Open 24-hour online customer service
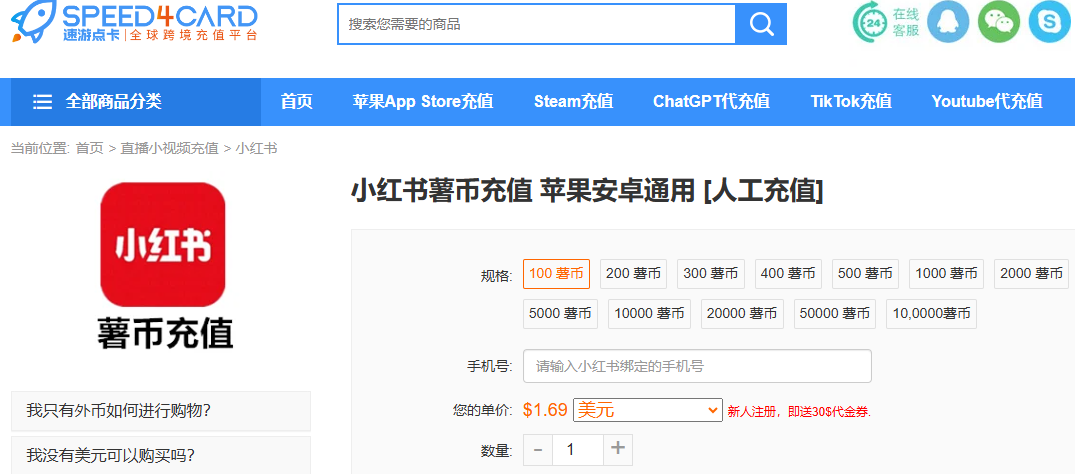This screenshot has height=474, width=1075. click(885, 22)
